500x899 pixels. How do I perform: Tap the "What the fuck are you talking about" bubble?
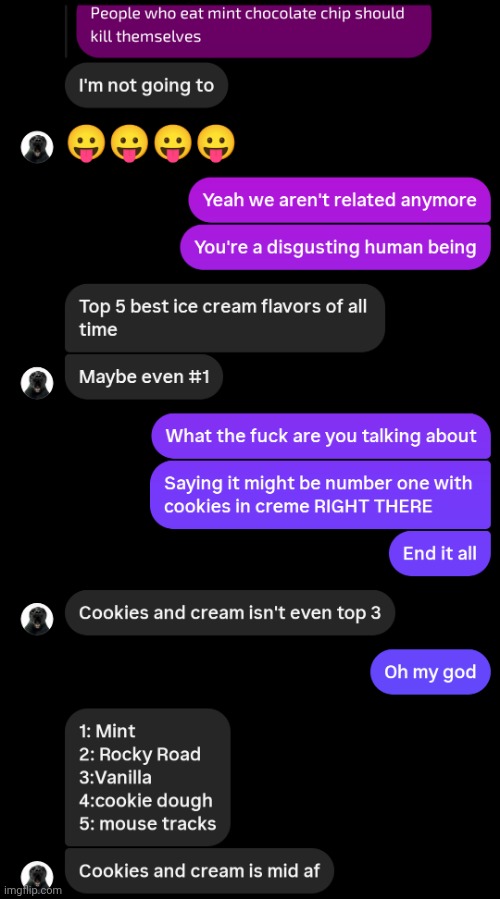(321, 436)
